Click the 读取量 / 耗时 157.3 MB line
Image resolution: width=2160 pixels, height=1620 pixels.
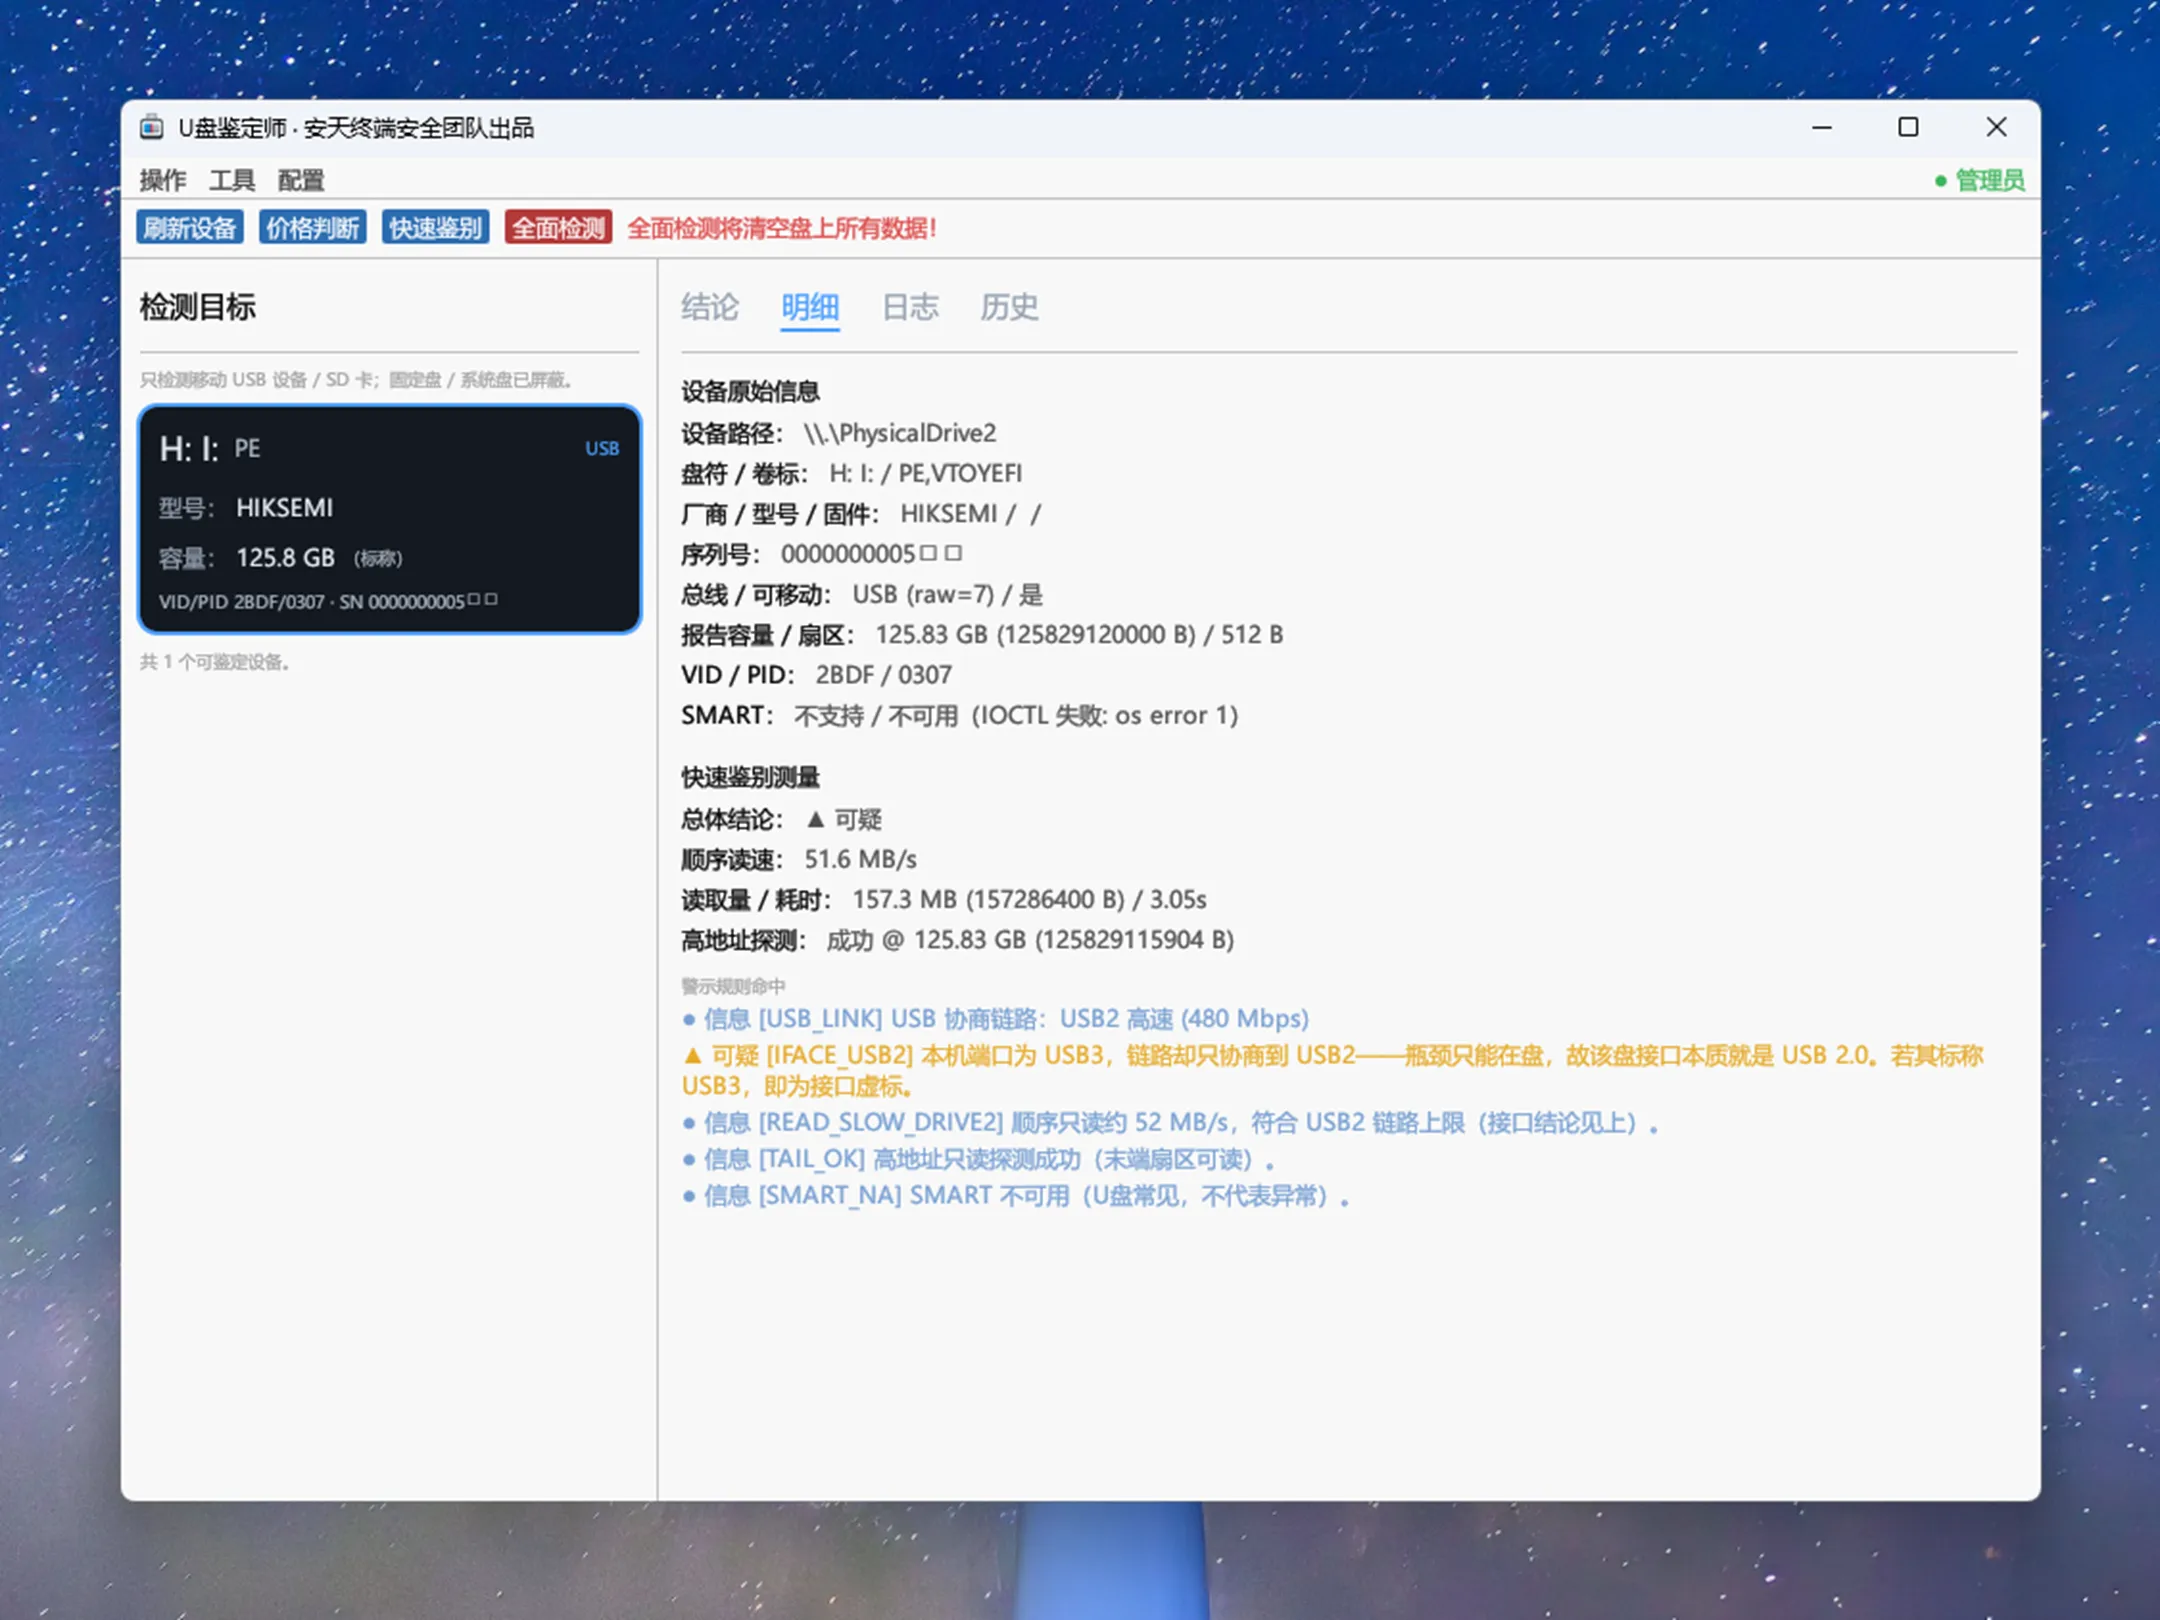click(x=944, y=900)
